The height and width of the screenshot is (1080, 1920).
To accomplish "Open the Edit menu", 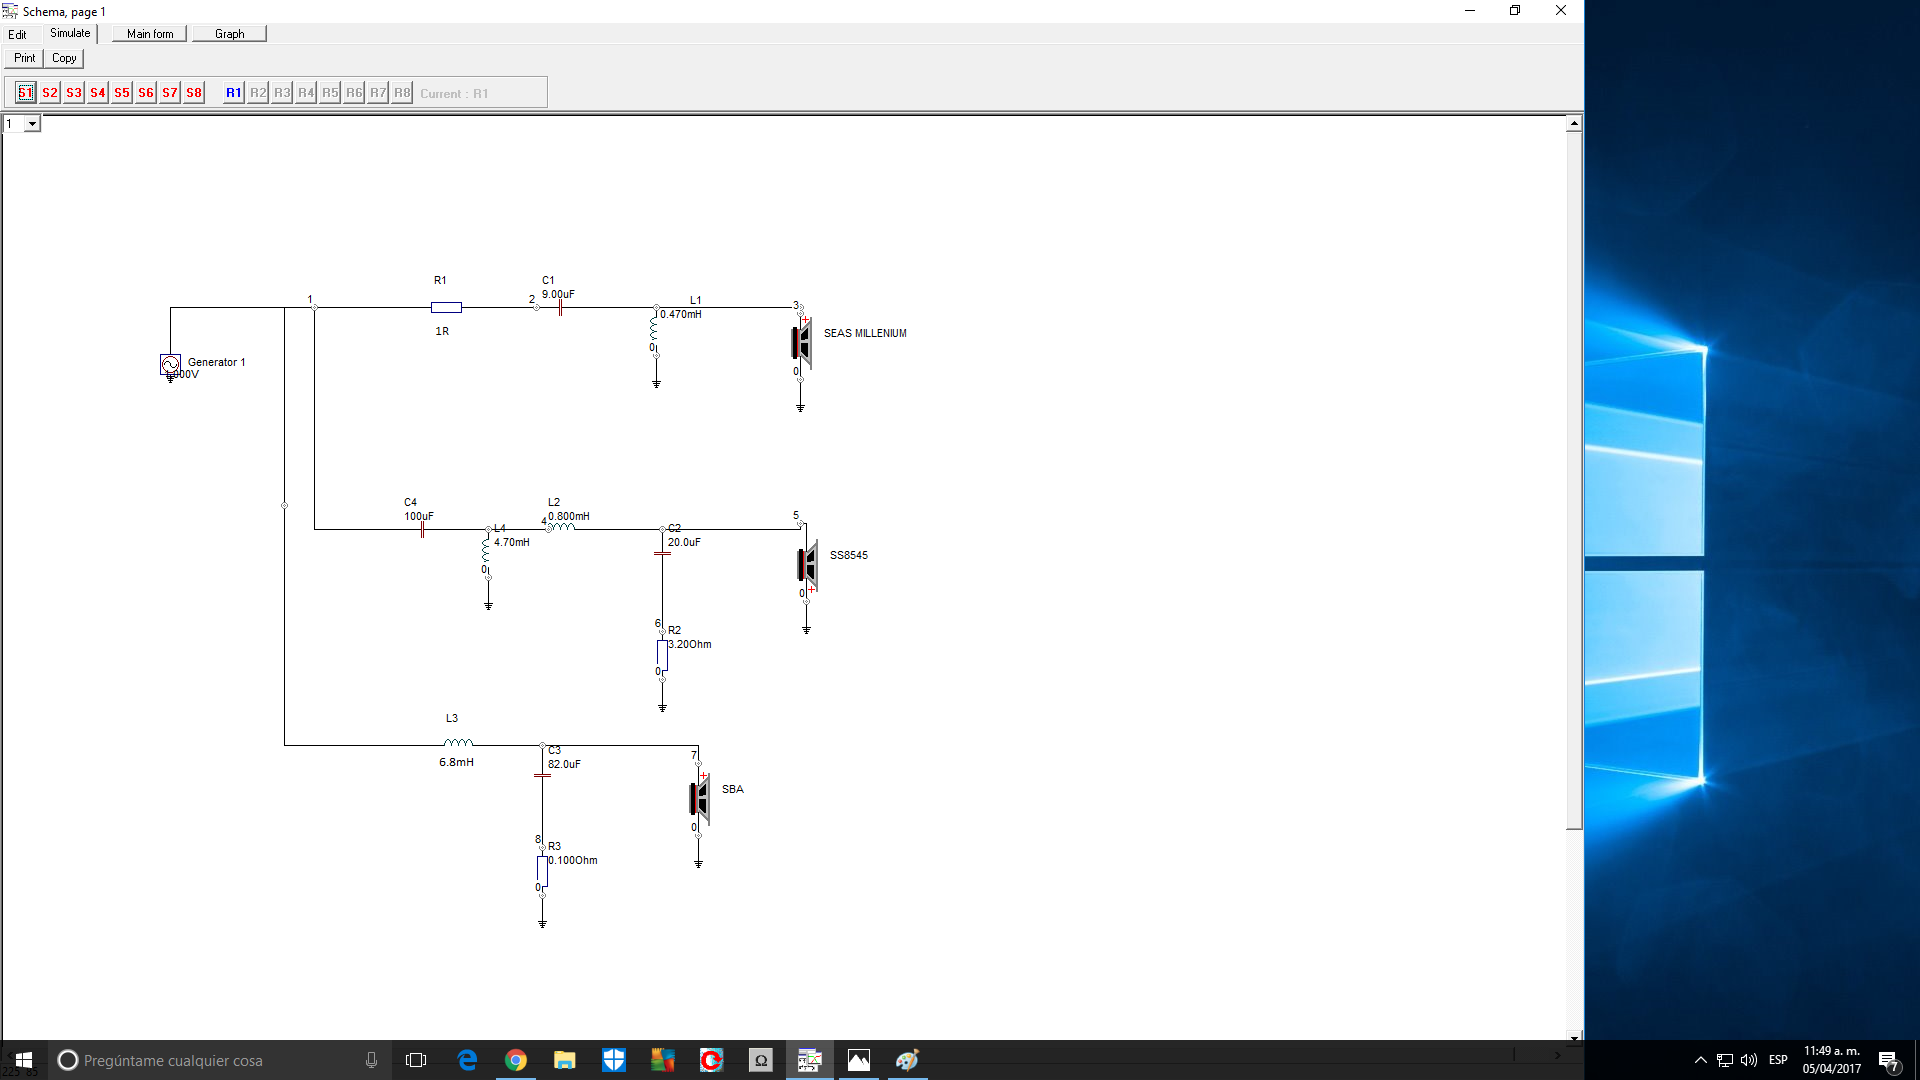I will click(18, 34).
